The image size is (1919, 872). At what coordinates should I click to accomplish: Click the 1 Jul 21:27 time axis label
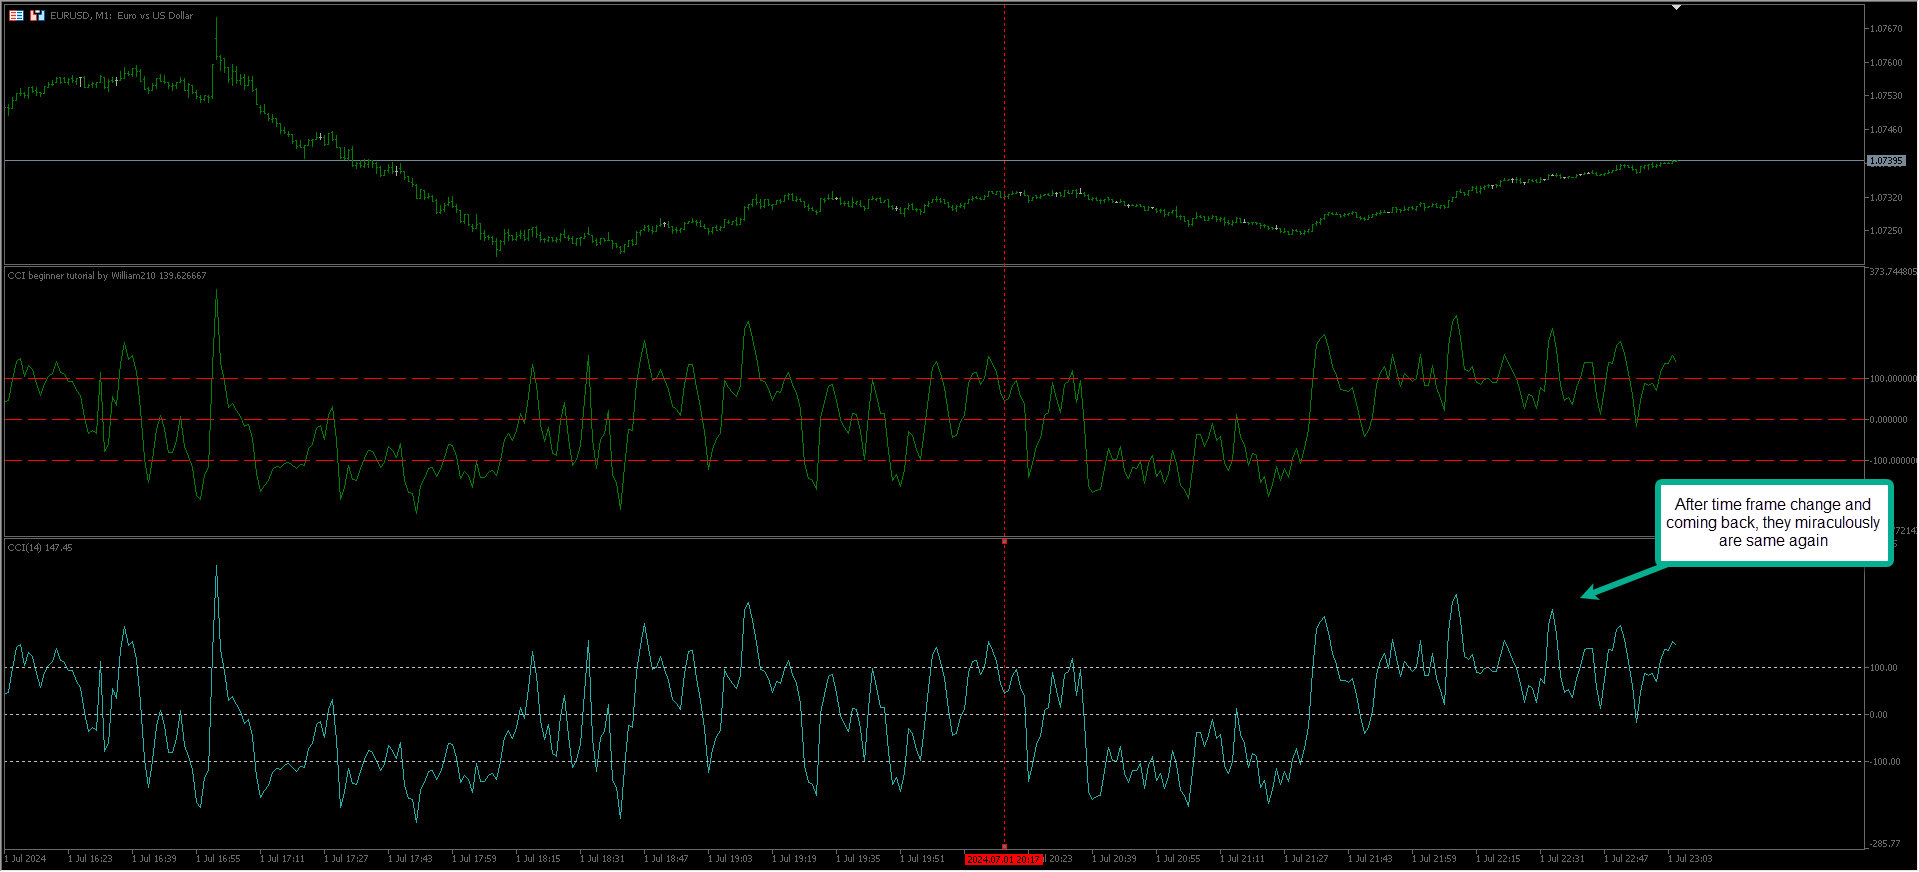(1306, 859)
